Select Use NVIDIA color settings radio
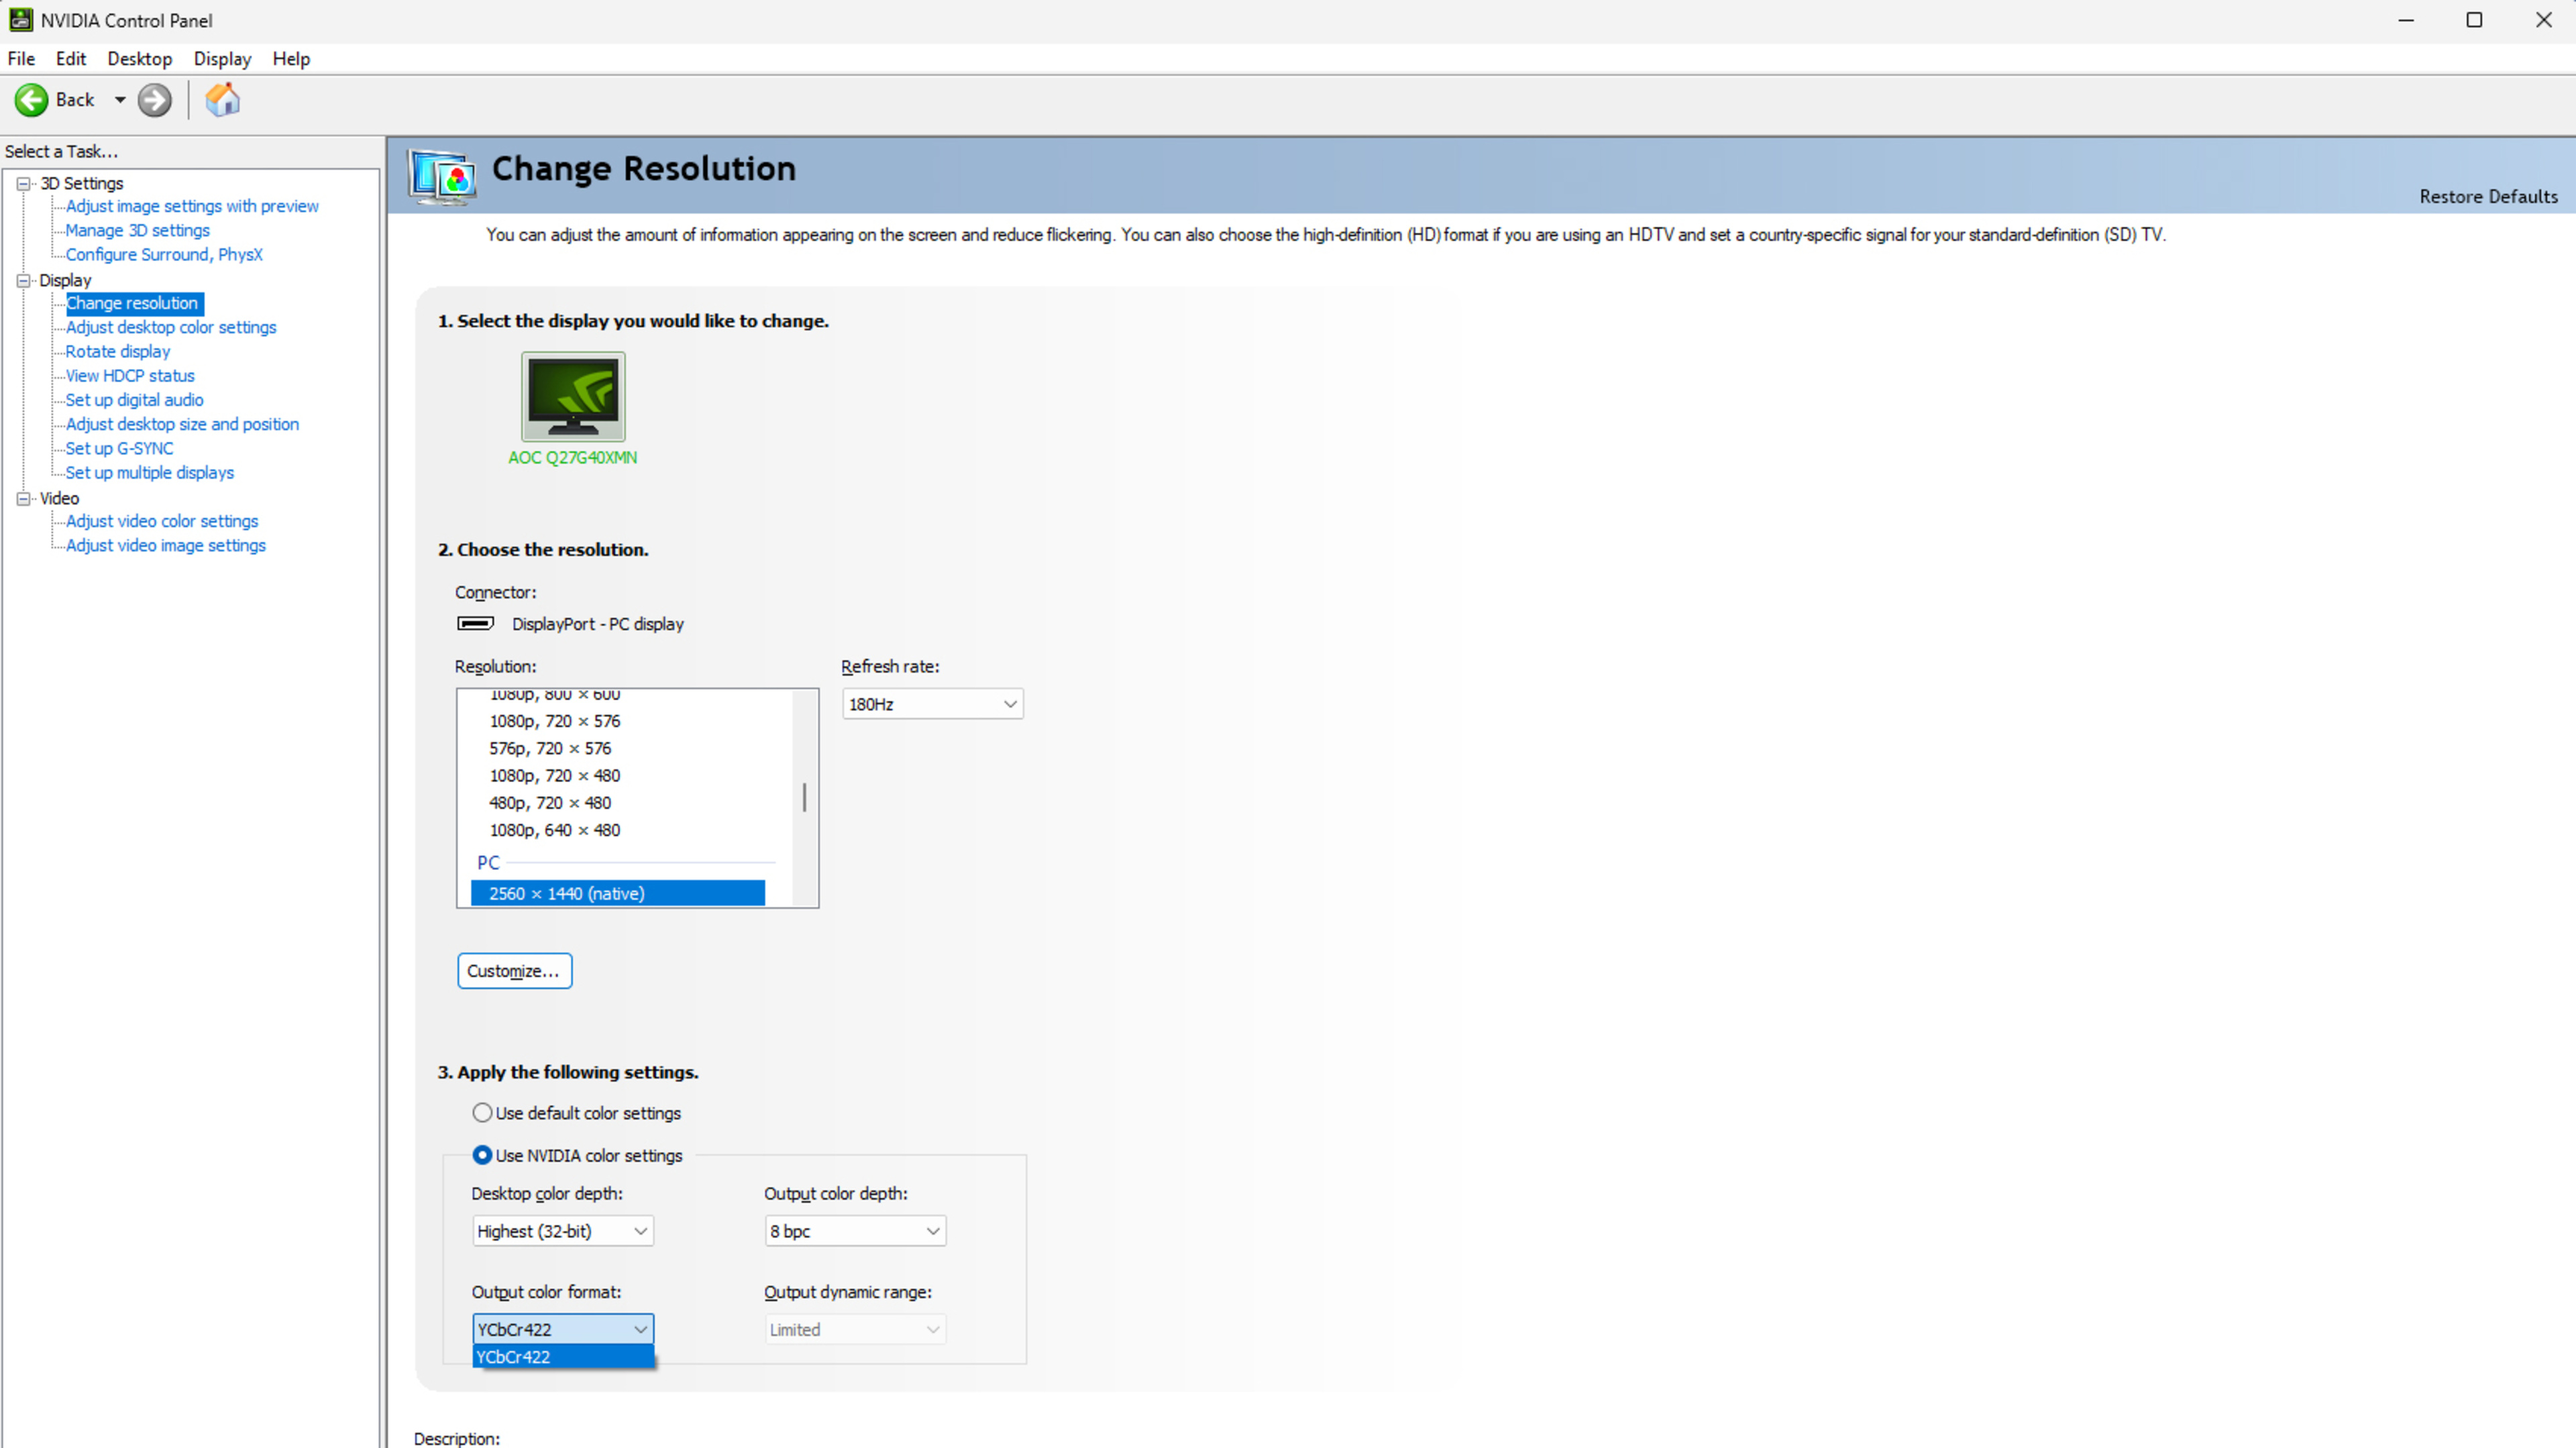Viewport: 2576px width, 1448px height. [x=482, y=1155]
